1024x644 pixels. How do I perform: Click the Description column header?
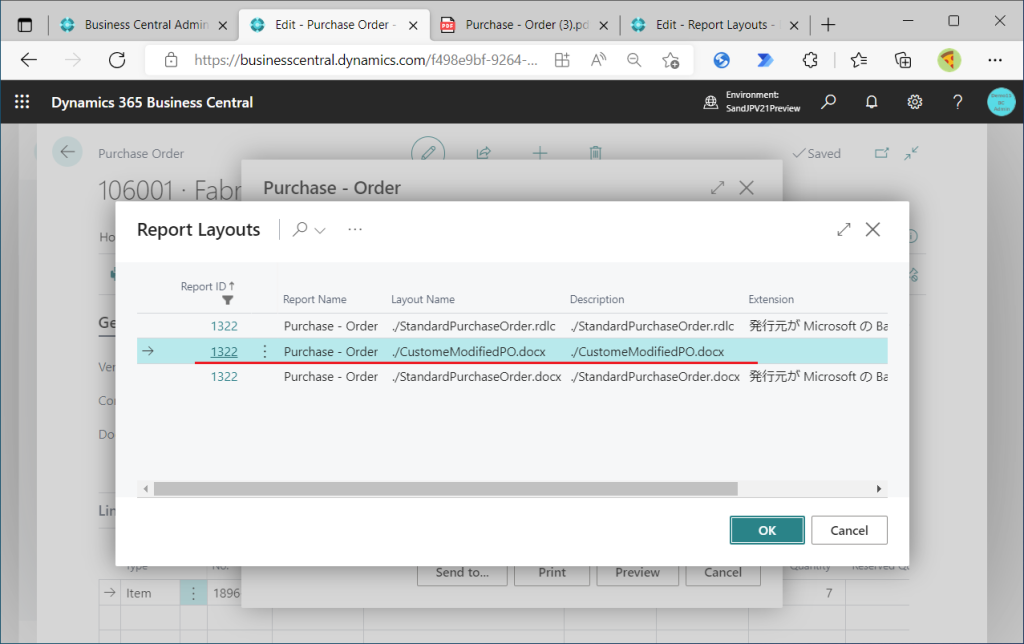coord(597,299)
